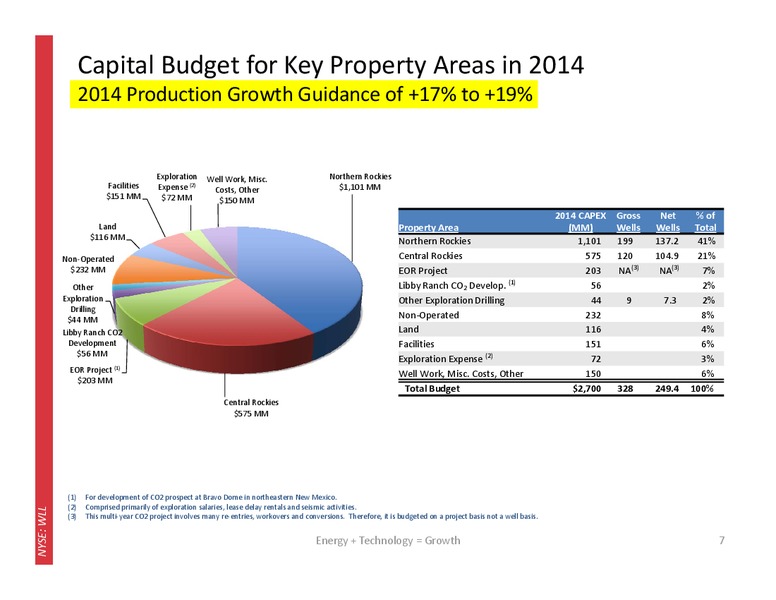Select 'Well Work, Misc. Costs, Other' table row name
Viewport: 776px width, 600px height.
point(461,374)
